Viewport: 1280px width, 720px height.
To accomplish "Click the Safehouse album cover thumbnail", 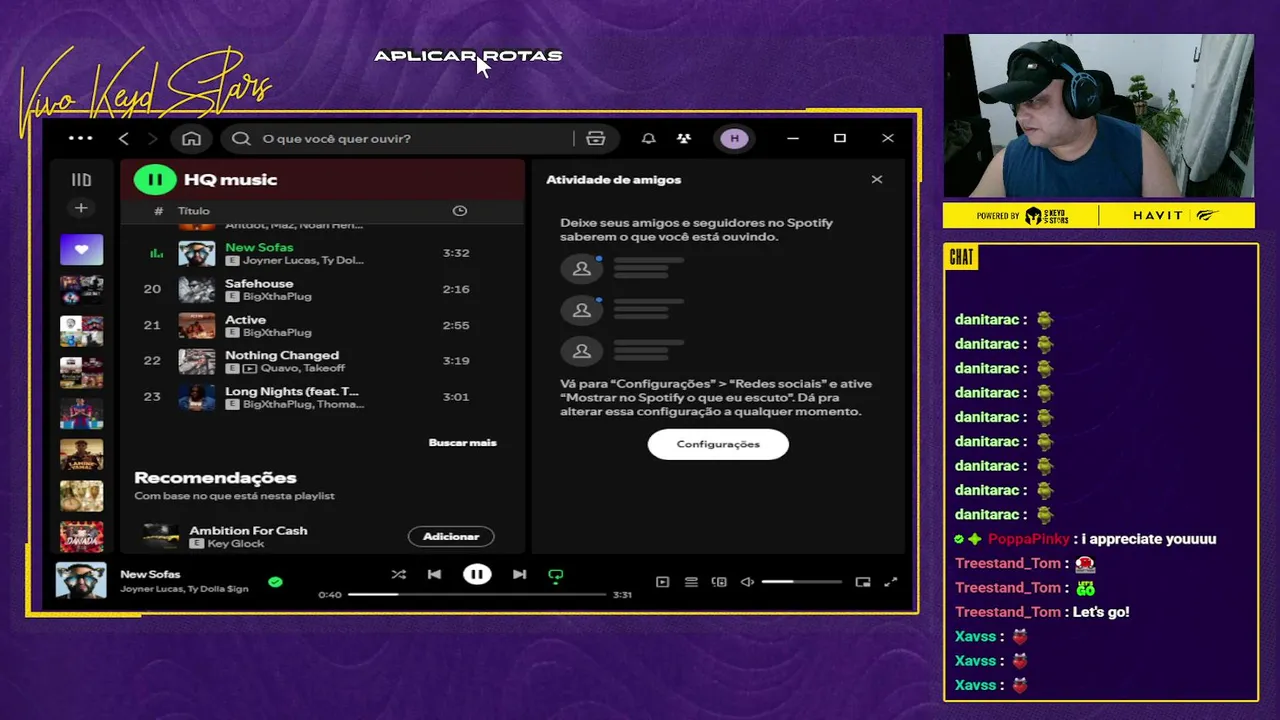I will point(196,289).
